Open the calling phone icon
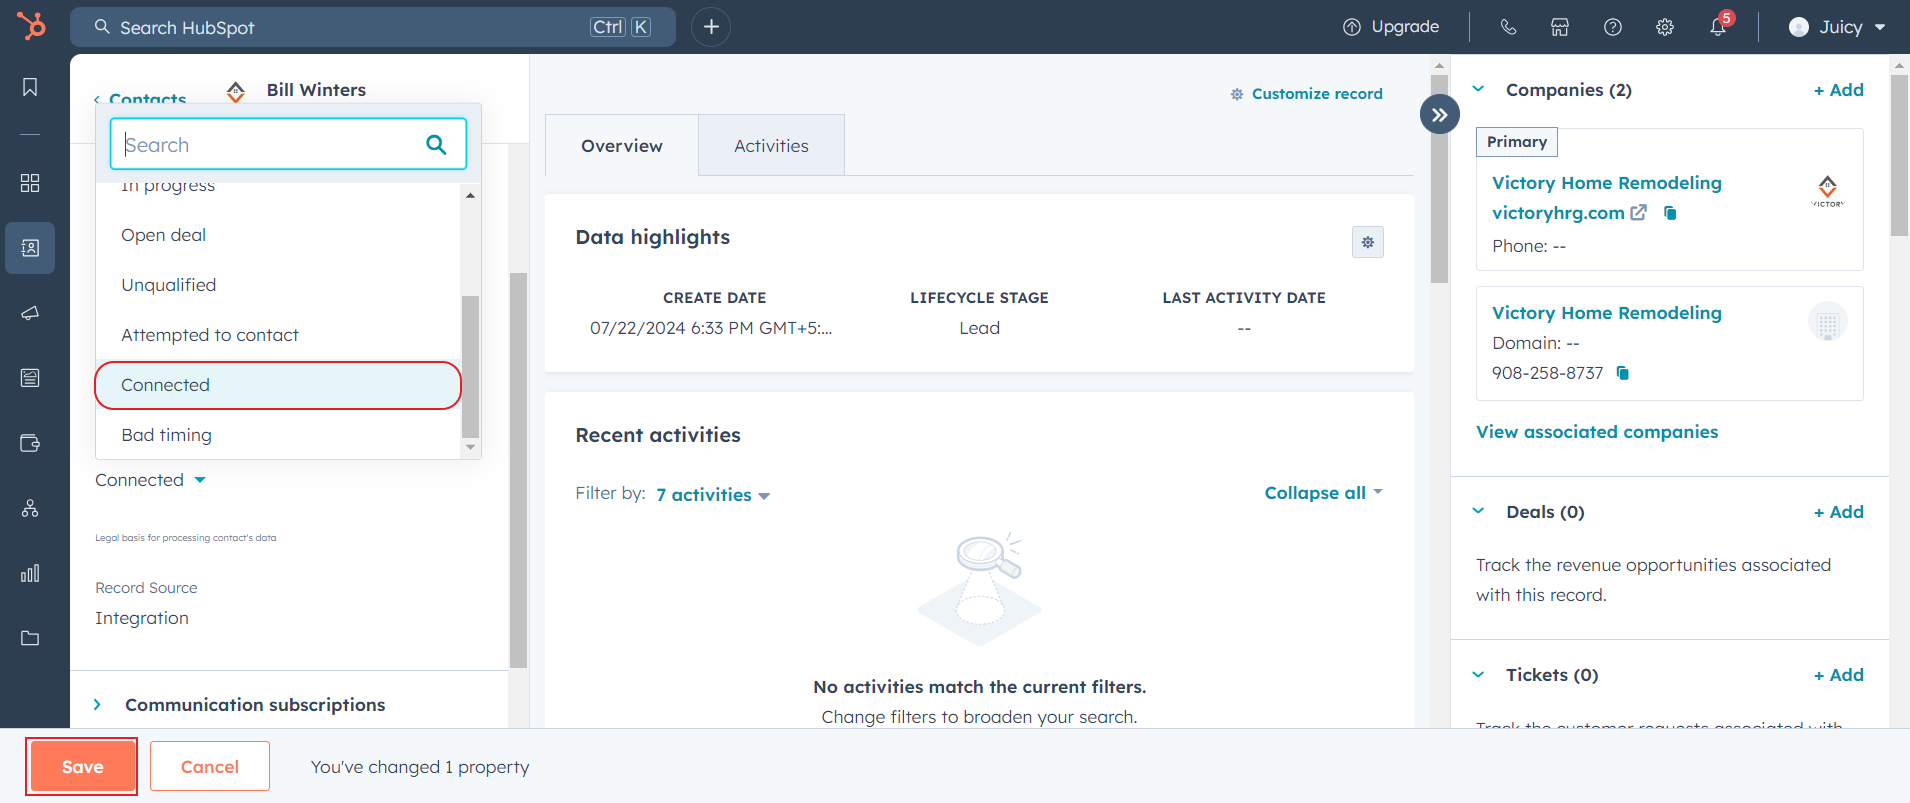This screenshot has width=1910, height=803. (x=1508, y=27)
